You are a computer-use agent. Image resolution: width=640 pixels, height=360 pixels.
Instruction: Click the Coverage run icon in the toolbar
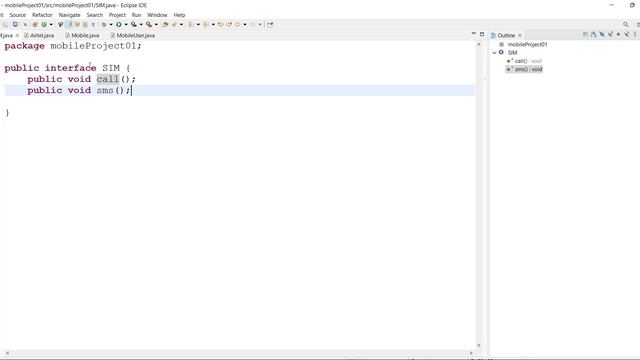pyautogui.click(x=133, y=24)
